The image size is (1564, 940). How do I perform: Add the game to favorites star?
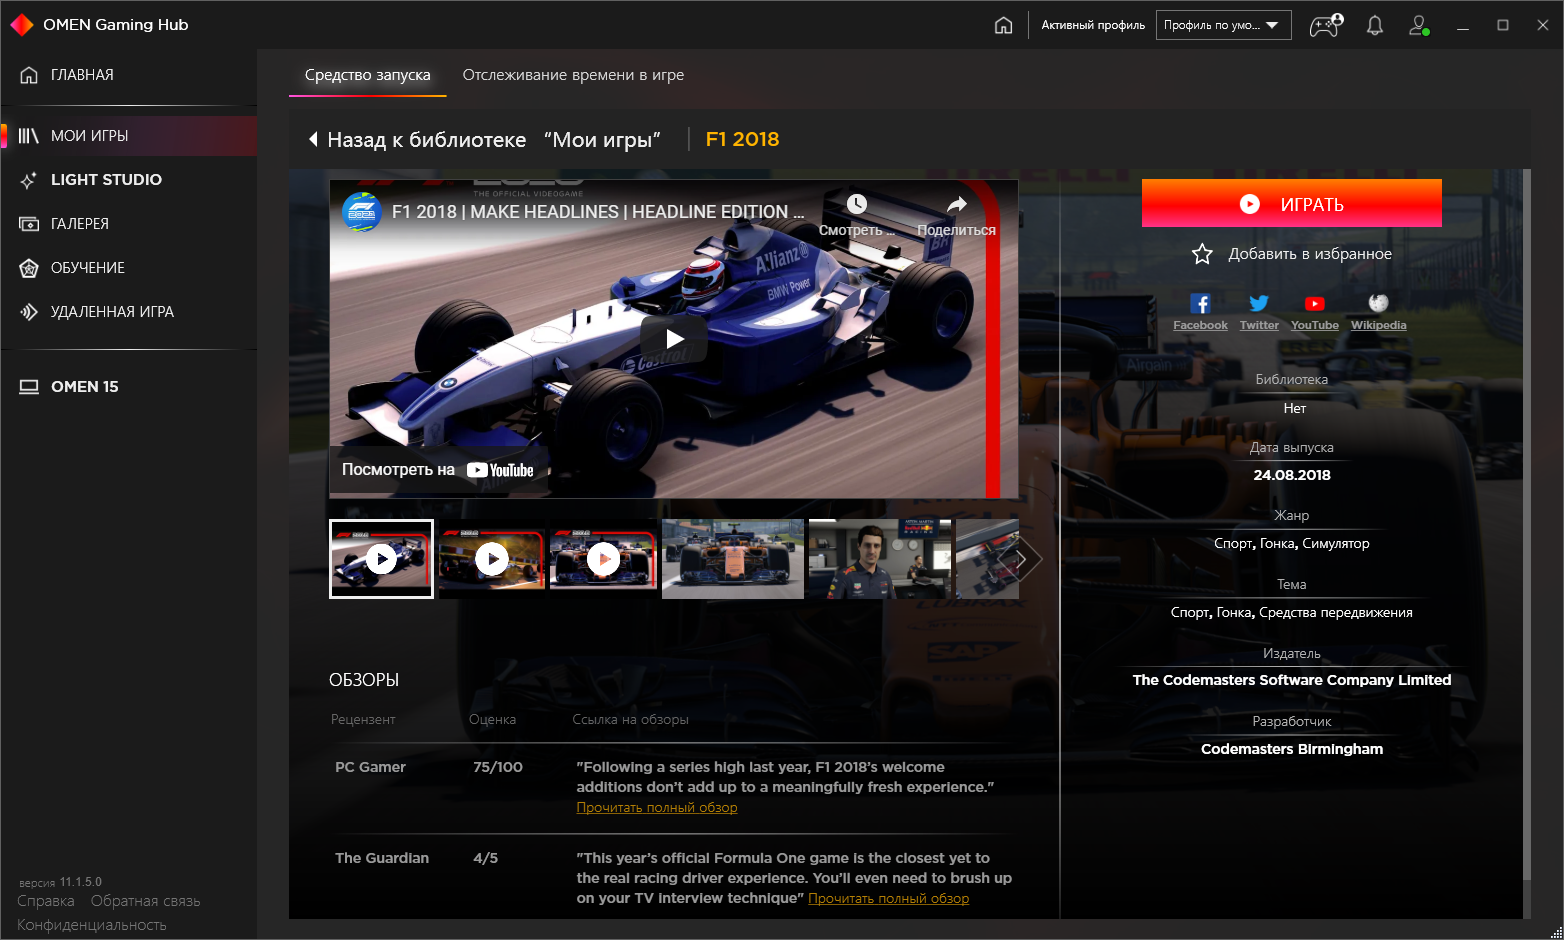pyautogui.click(x=1202, y=254)
